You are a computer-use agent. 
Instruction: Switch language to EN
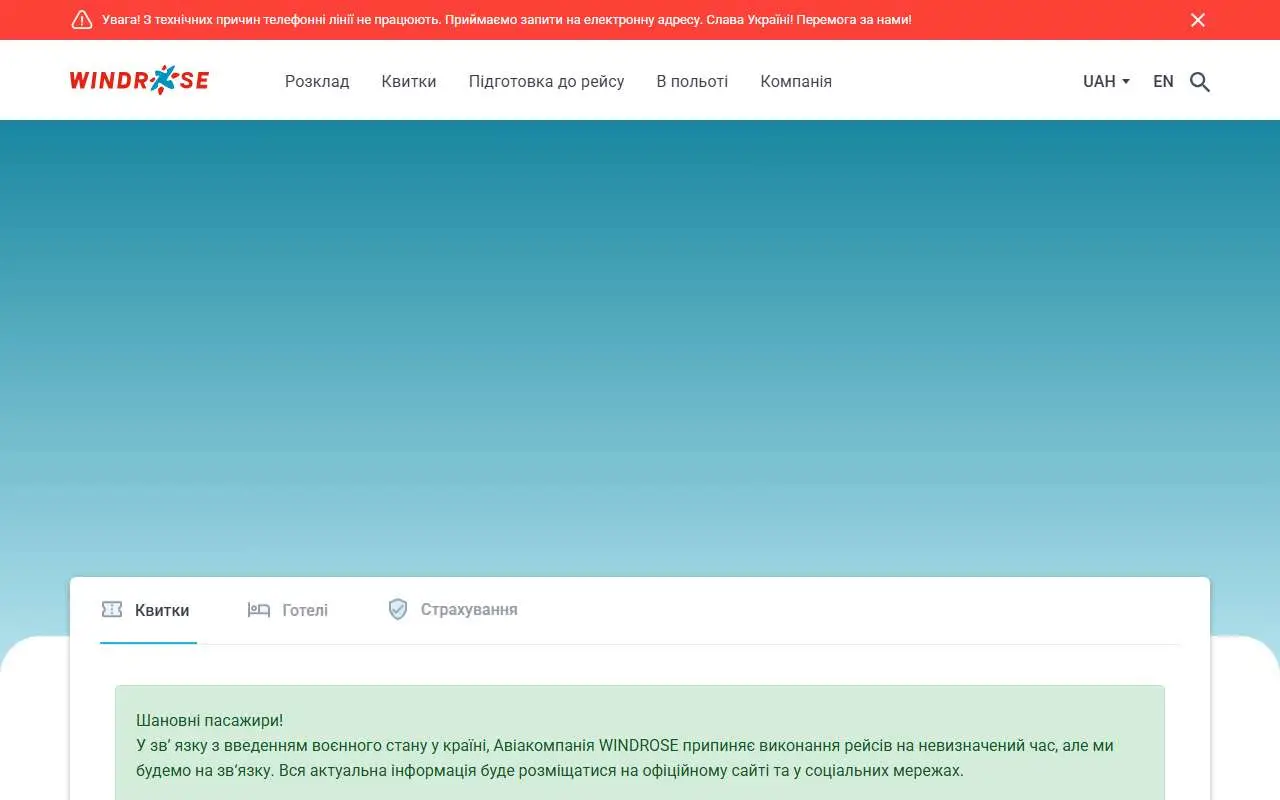click(1163, 82)
